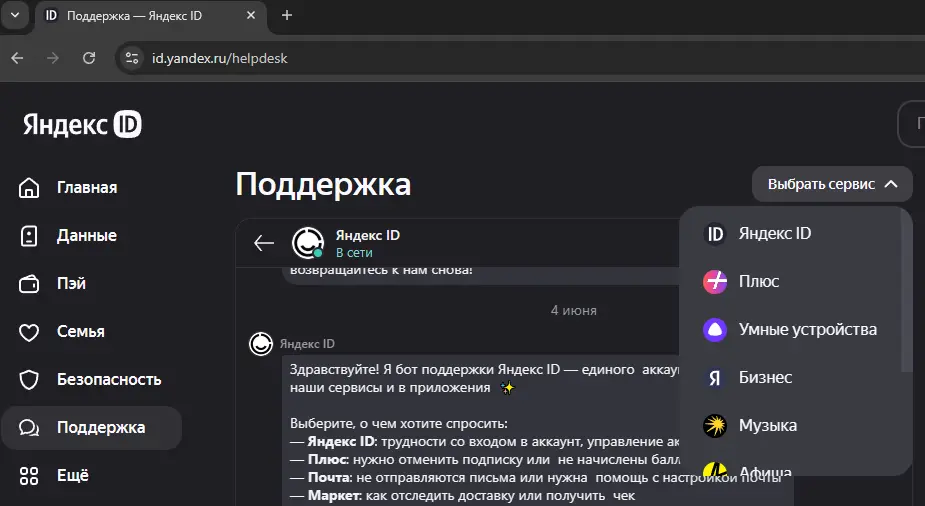Screen dimensions: 925x506
Task: Click the Яндекс ID name in chat header
Action: 368,235
